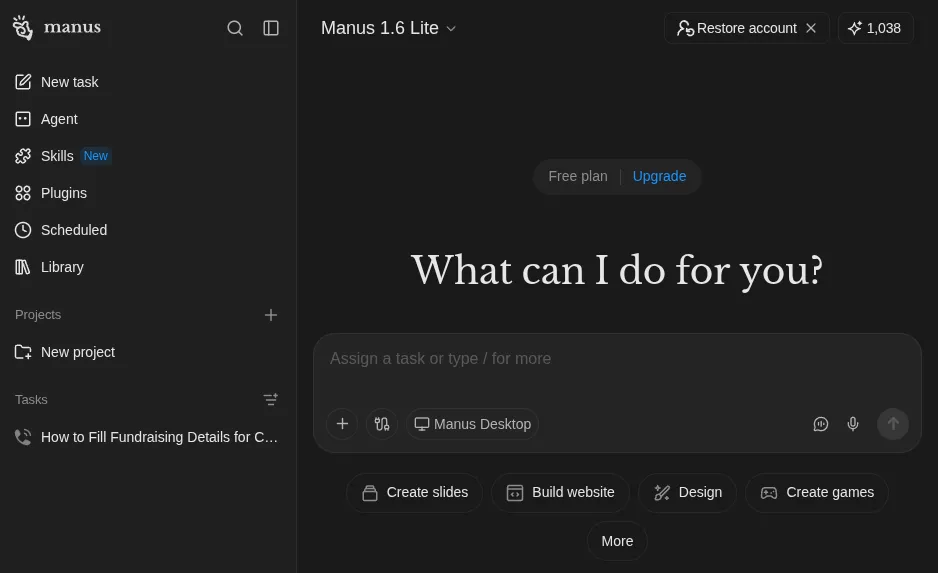Click the Upgrade link
938x573 pixels.
tap(659, 176)
